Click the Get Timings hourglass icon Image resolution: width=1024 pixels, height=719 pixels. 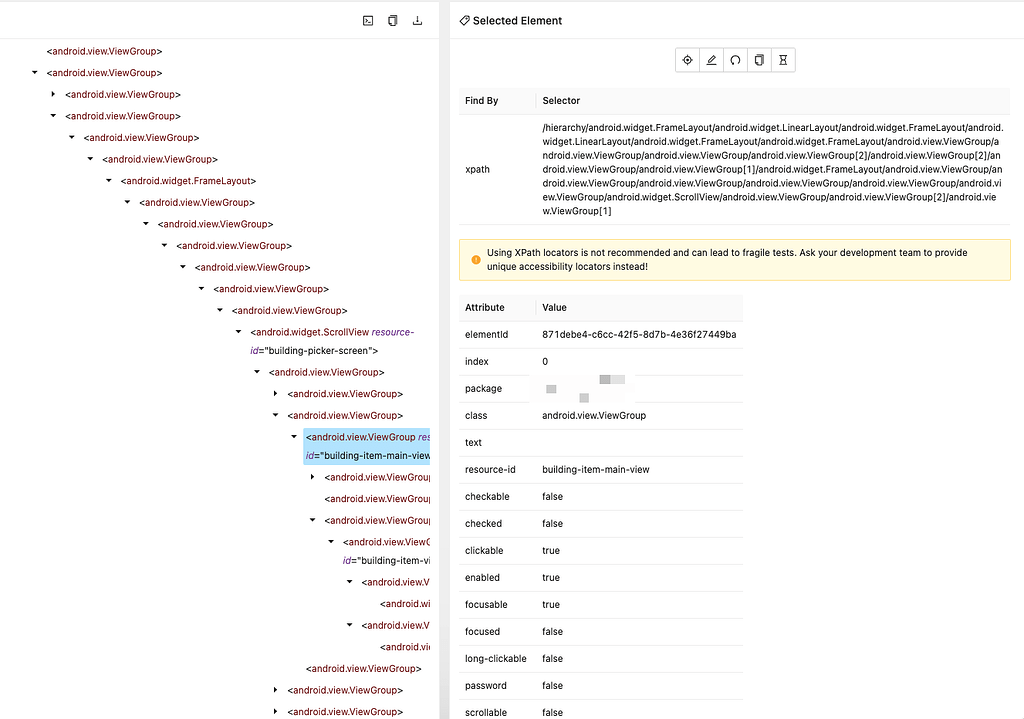783,59
